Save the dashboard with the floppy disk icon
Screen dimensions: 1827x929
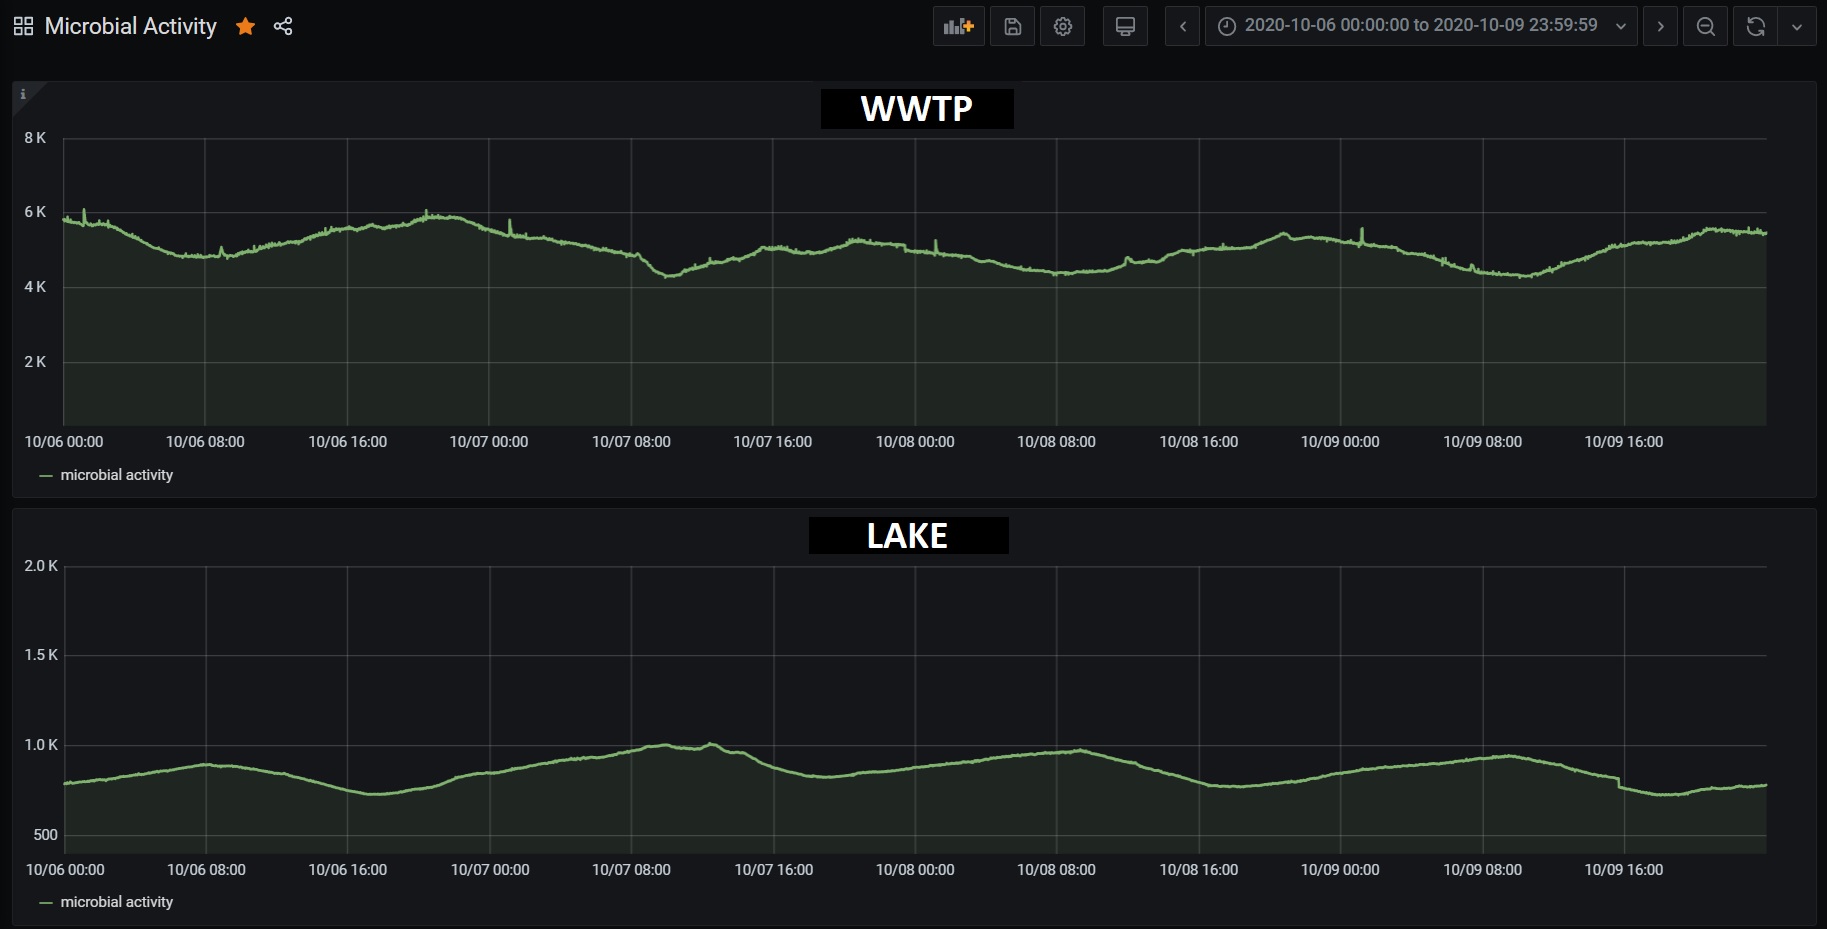click(x=1012, y=27)
